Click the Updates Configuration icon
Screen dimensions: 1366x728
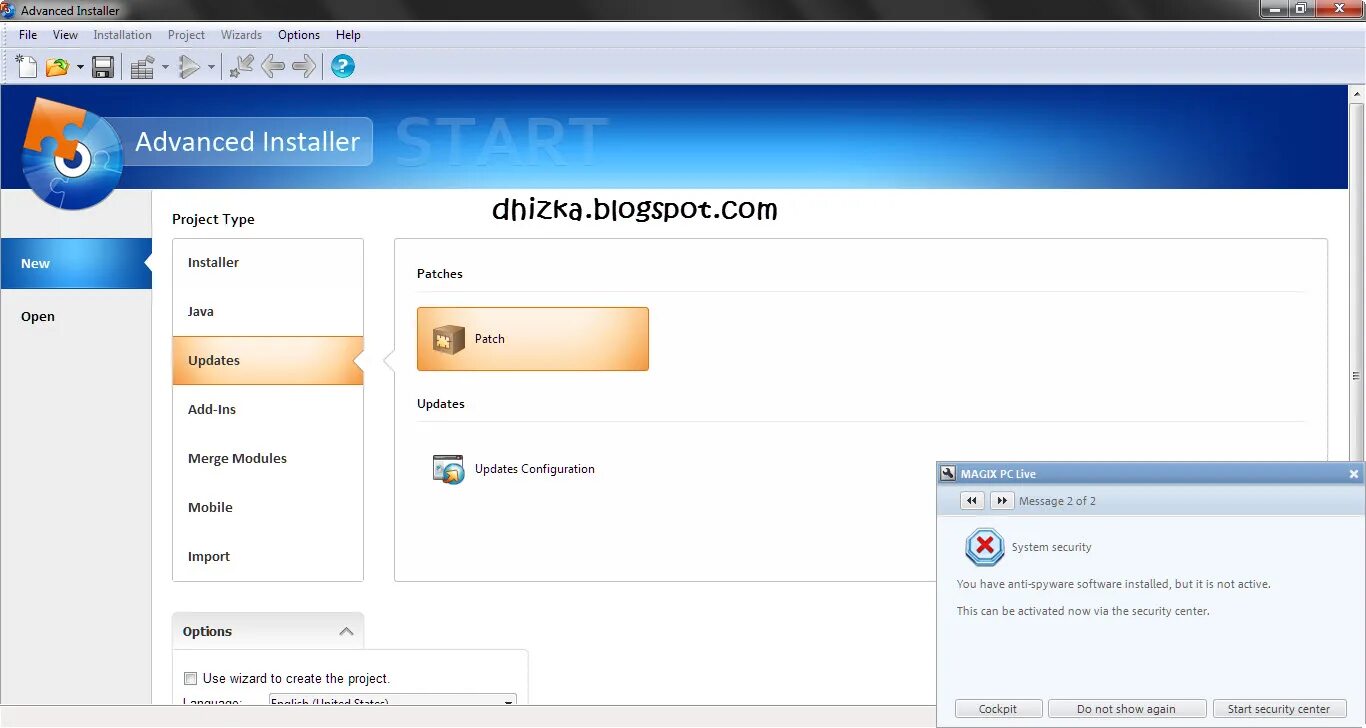[449, 469]
